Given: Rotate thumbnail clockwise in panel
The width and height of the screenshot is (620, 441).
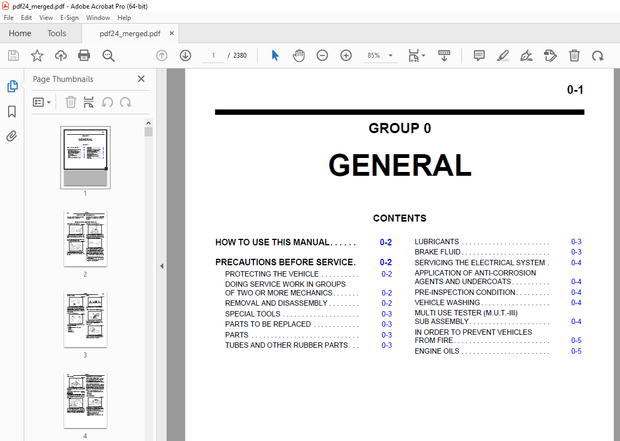Looking at the screenshot, I should pyautogui.click(x=125, y=102).
